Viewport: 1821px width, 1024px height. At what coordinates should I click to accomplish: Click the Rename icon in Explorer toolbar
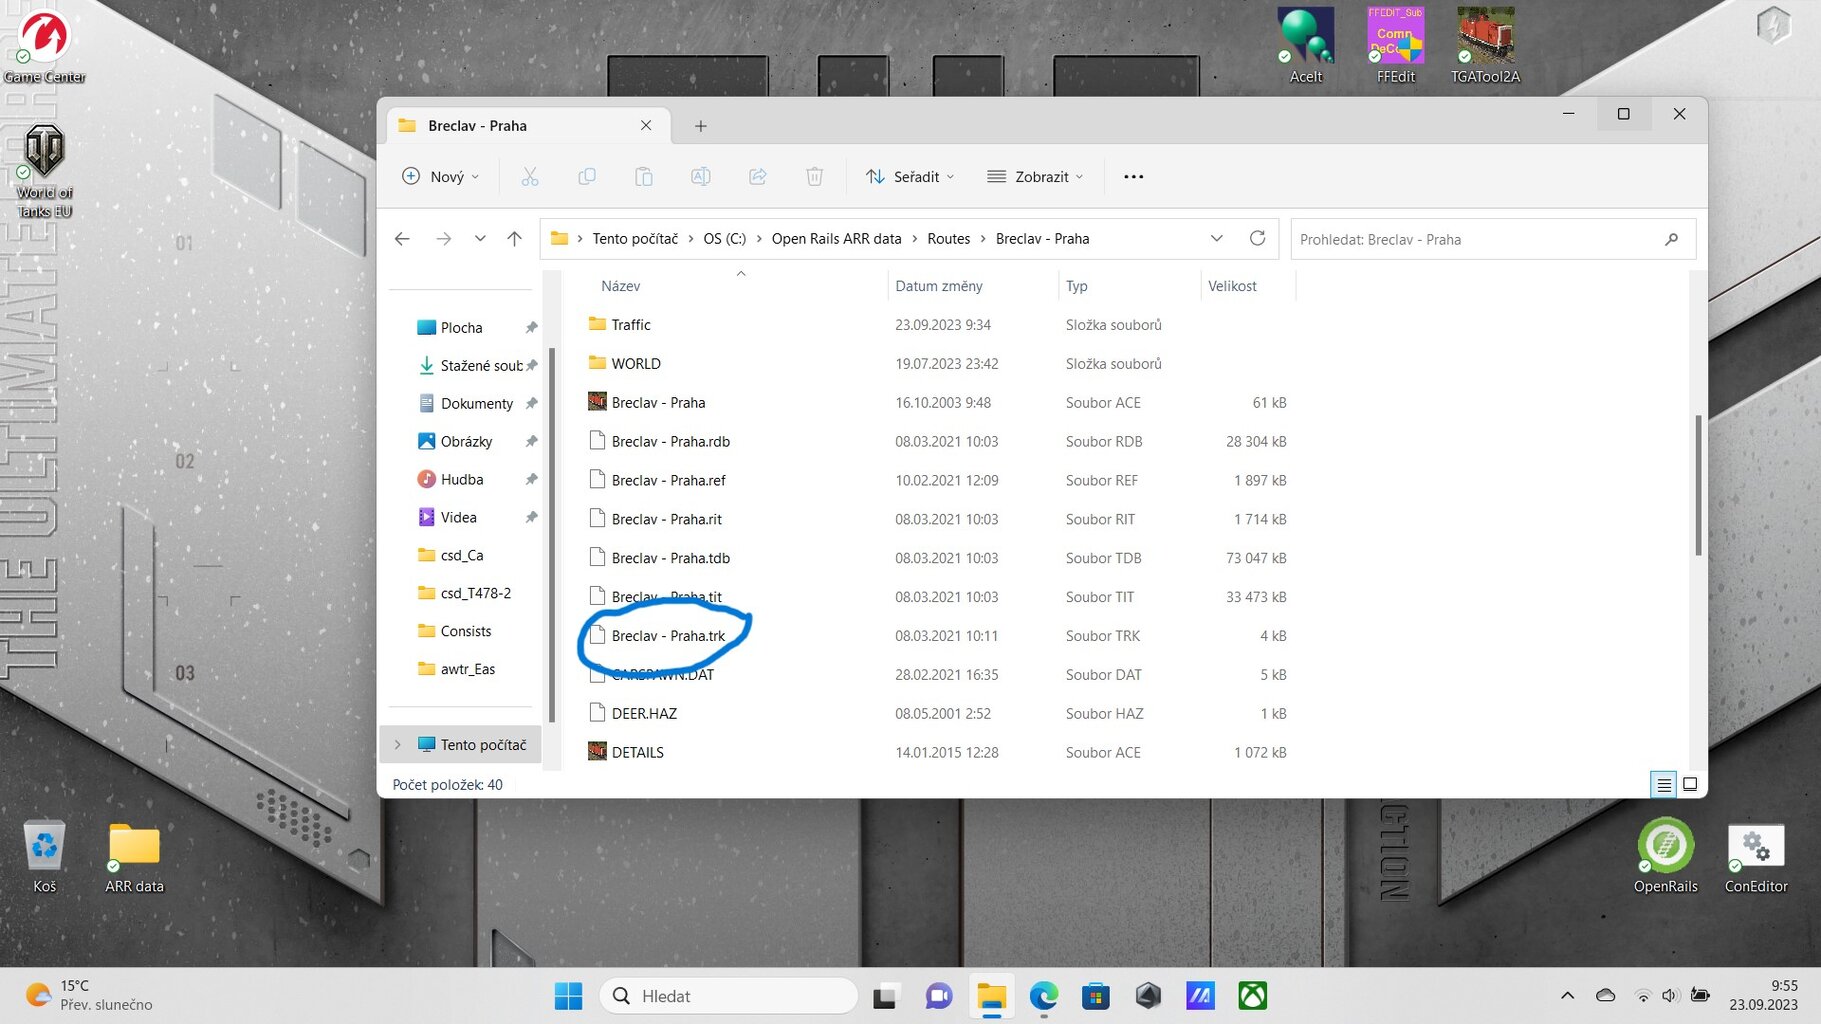[701, 177]
